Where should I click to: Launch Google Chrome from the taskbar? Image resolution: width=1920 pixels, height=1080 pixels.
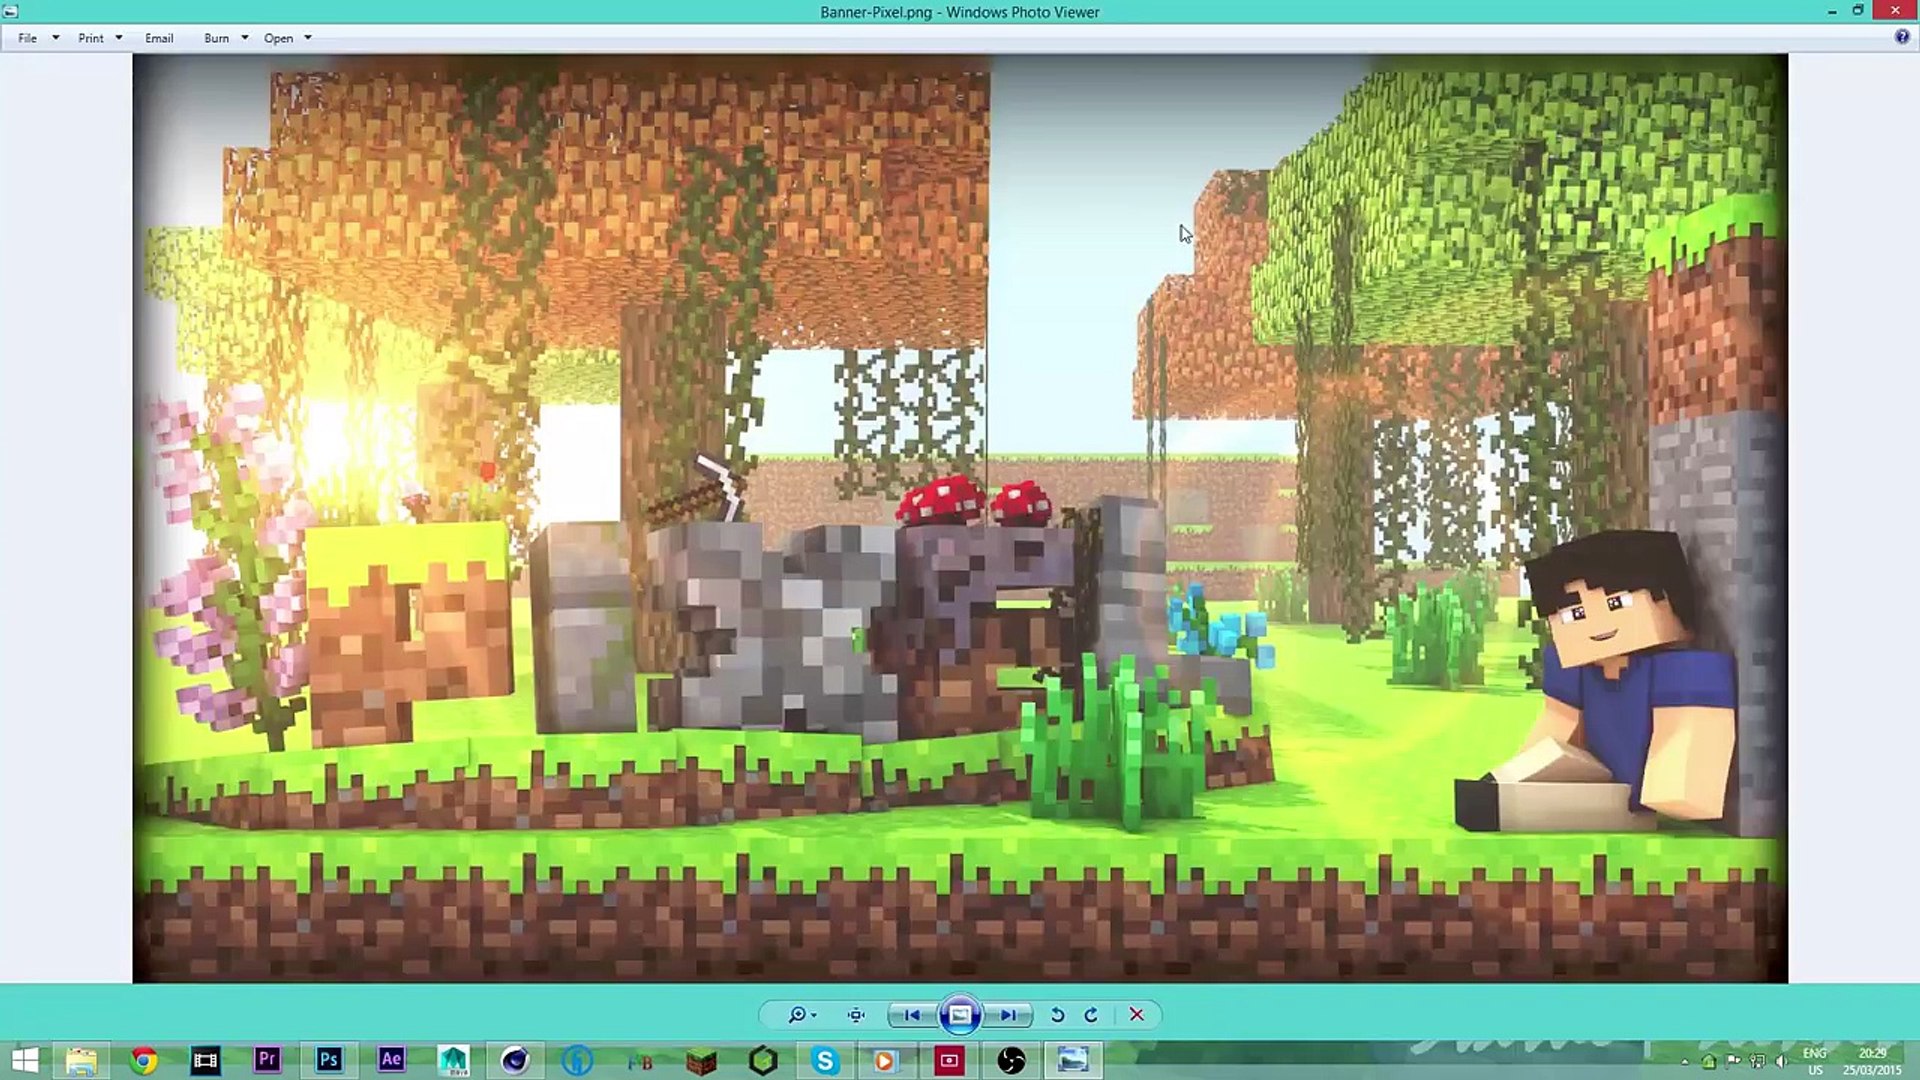[x=144, y=1060]
